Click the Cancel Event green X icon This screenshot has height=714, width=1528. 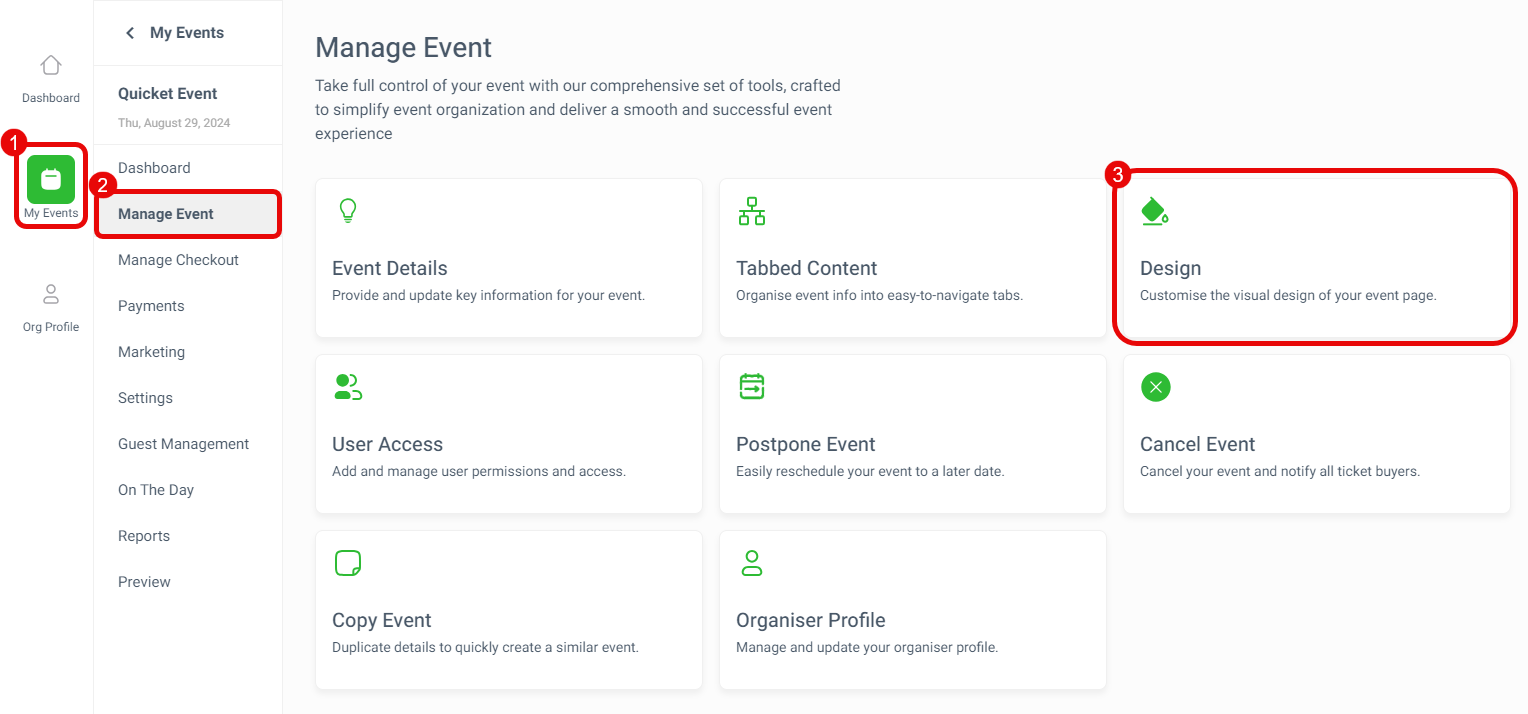pyautogui.click(x=1156, y=387)
